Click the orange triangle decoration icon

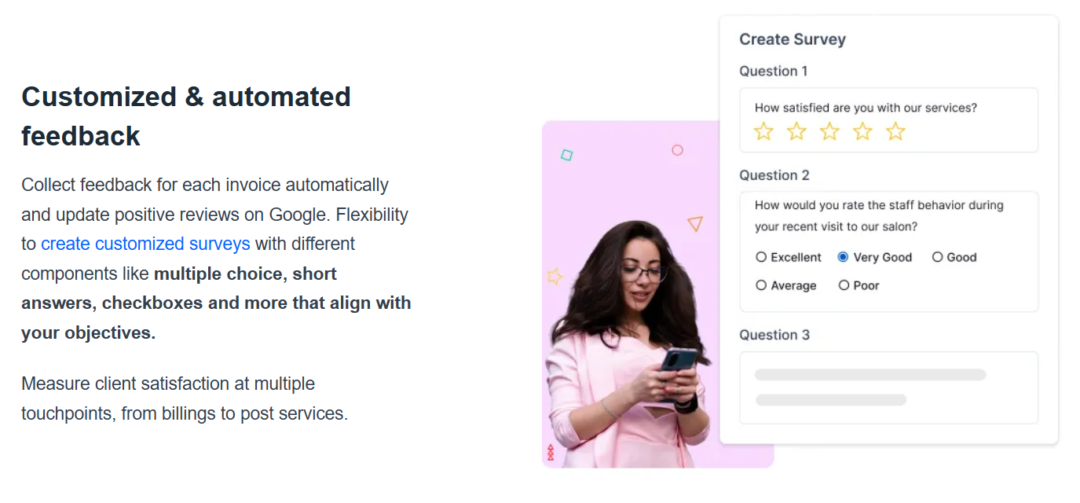tap(695, 224)
